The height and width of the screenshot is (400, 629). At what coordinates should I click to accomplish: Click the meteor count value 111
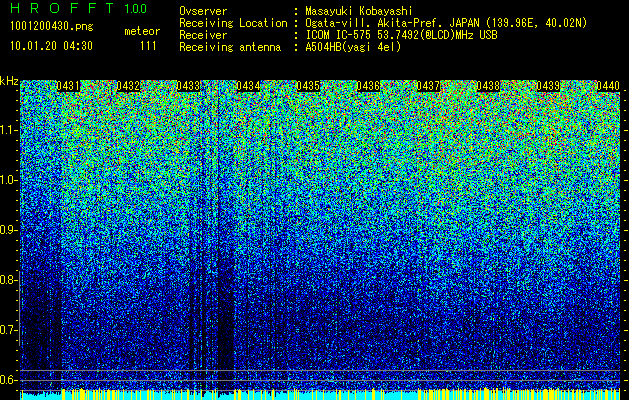point(148,46)
